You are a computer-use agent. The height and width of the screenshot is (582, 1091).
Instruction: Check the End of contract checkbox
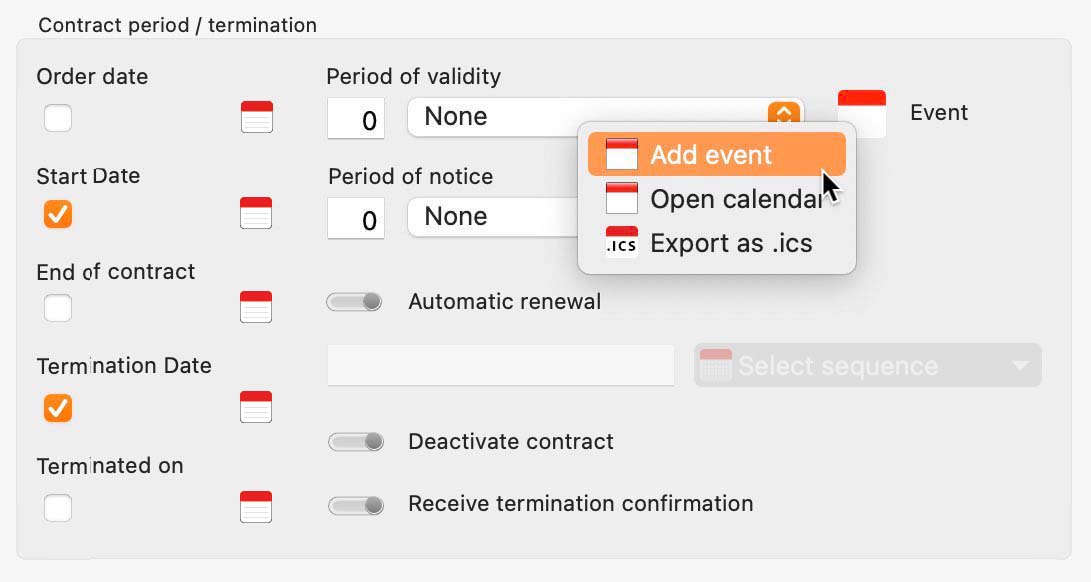[58, 308]
